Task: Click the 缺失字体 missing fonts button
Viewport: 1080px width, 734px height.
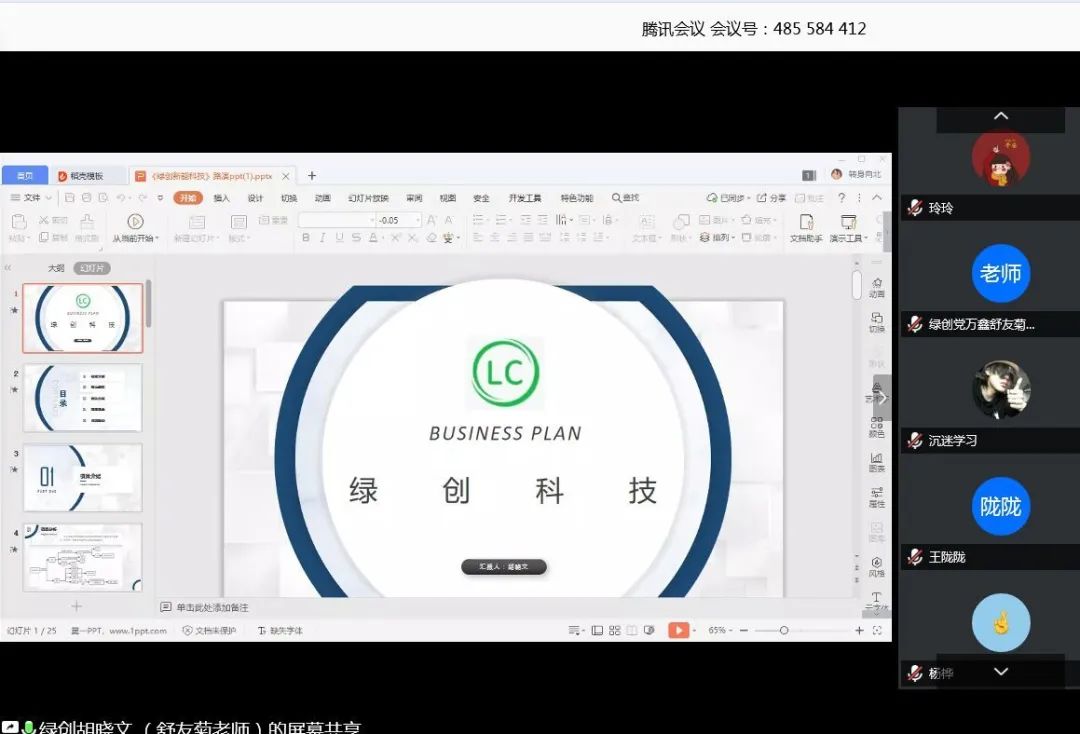Action: pos(280,630)
